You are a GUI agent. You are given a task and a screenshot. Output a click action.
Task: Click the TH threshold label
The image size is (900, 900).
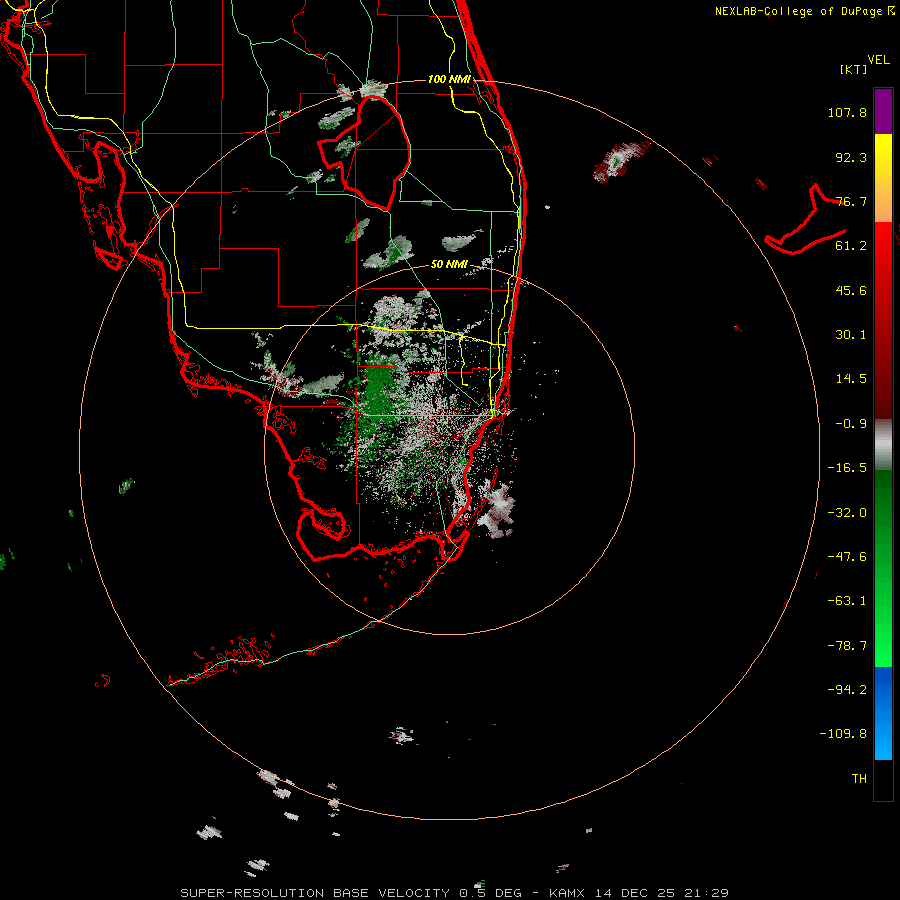point(859,779)
